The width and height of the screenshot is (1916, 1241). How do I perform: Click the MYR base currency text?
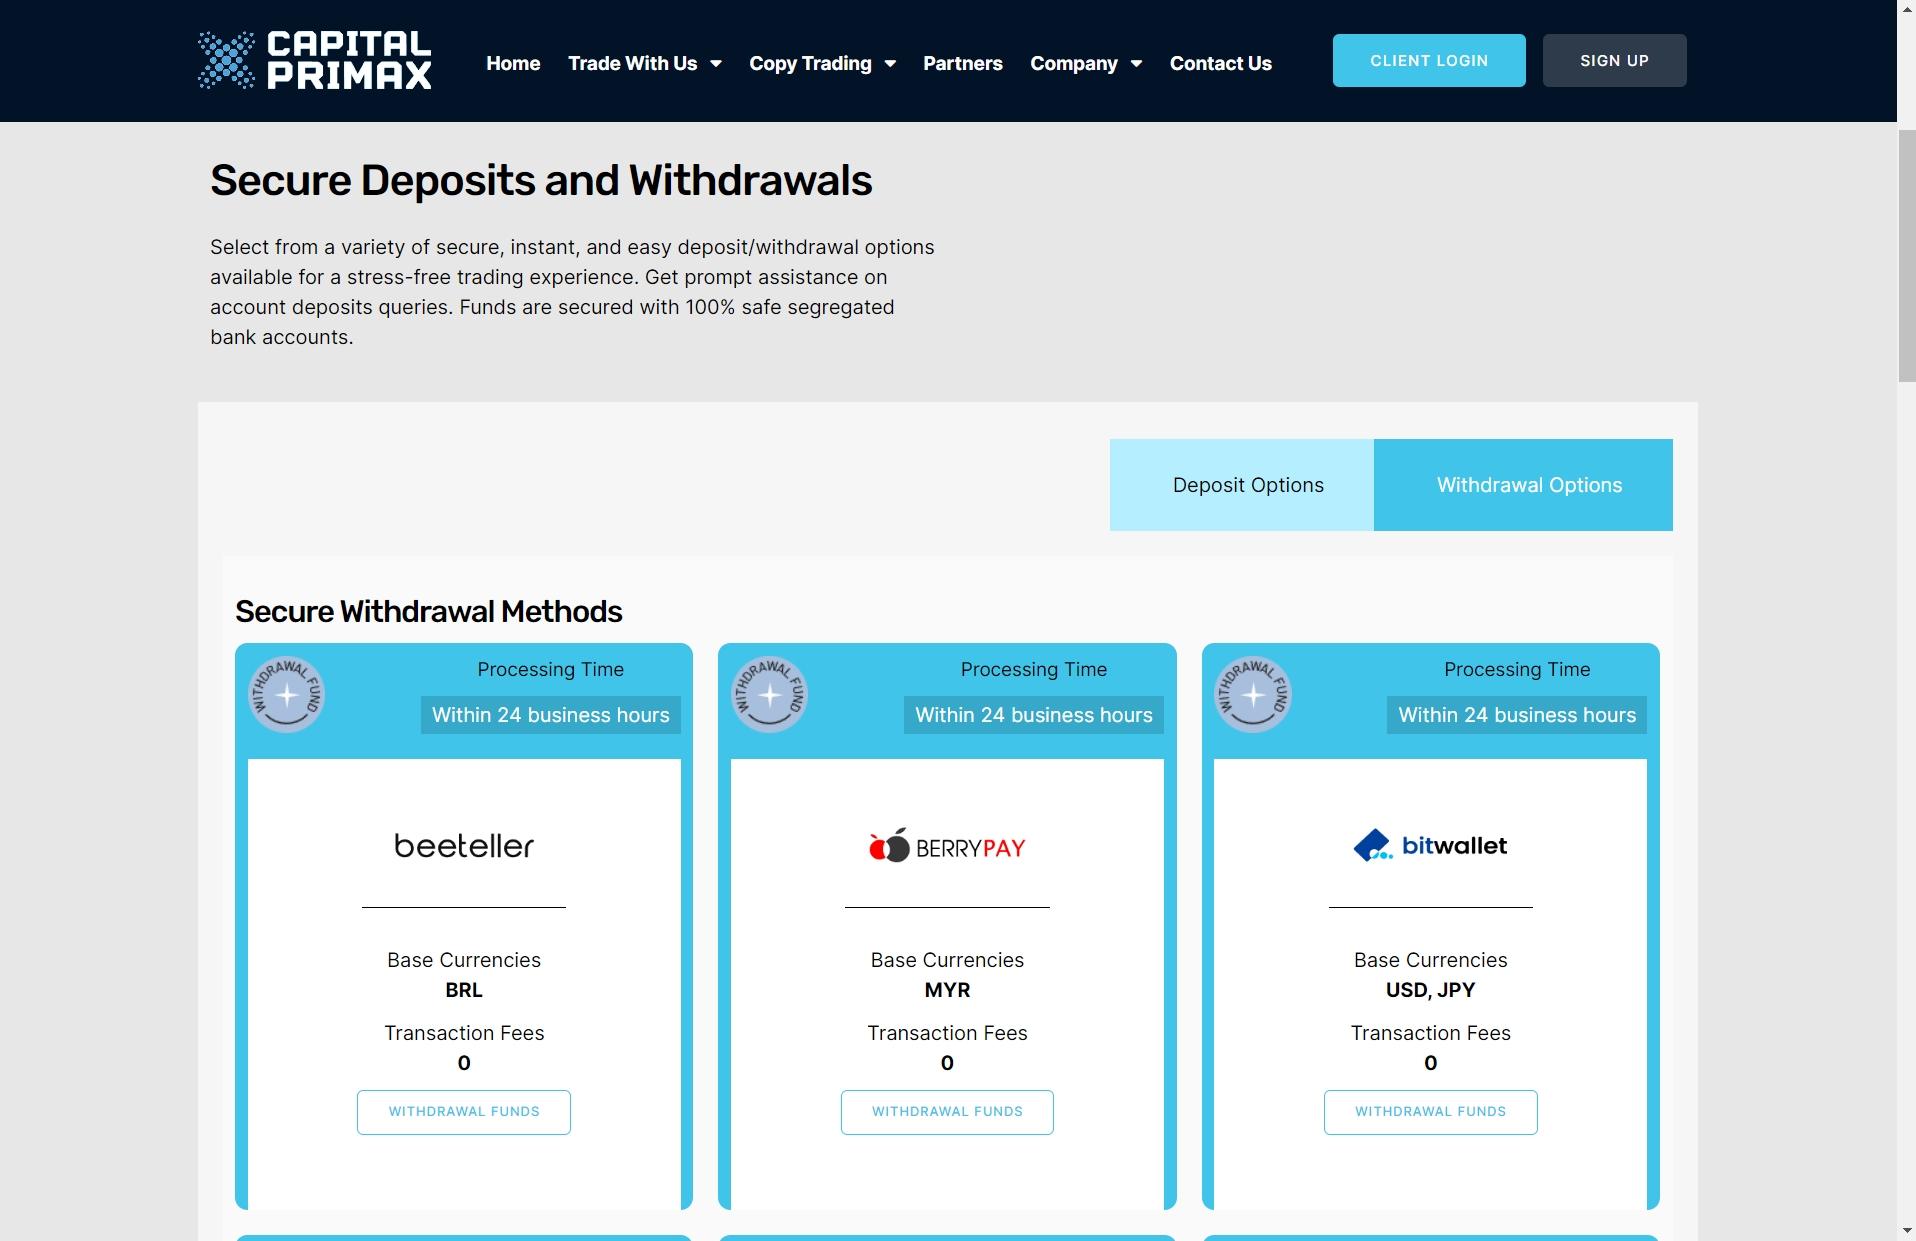(x=947, y=990)
